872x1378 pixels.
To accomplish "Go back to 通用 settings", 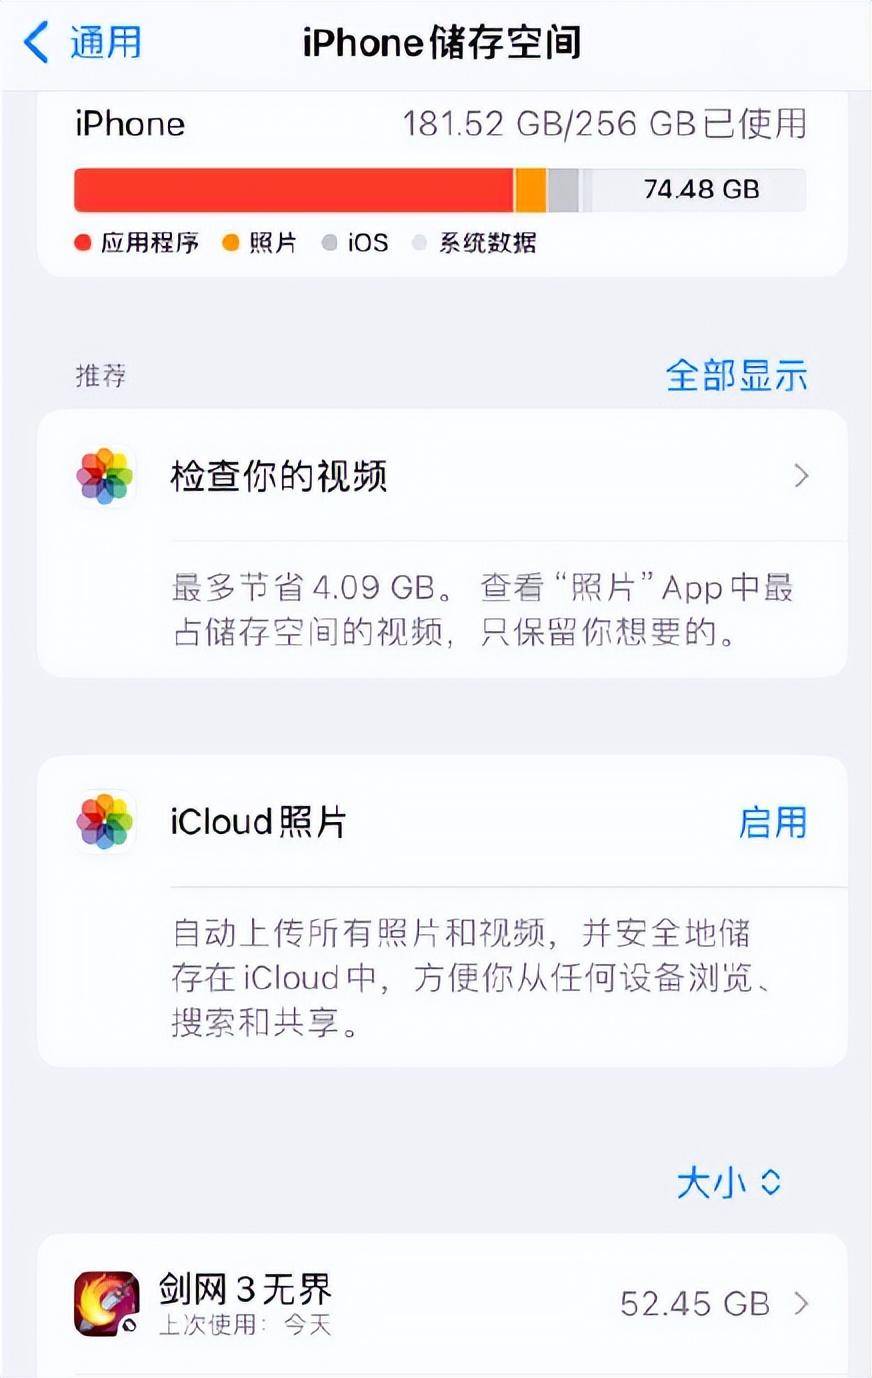I will [x=83, y=43].
